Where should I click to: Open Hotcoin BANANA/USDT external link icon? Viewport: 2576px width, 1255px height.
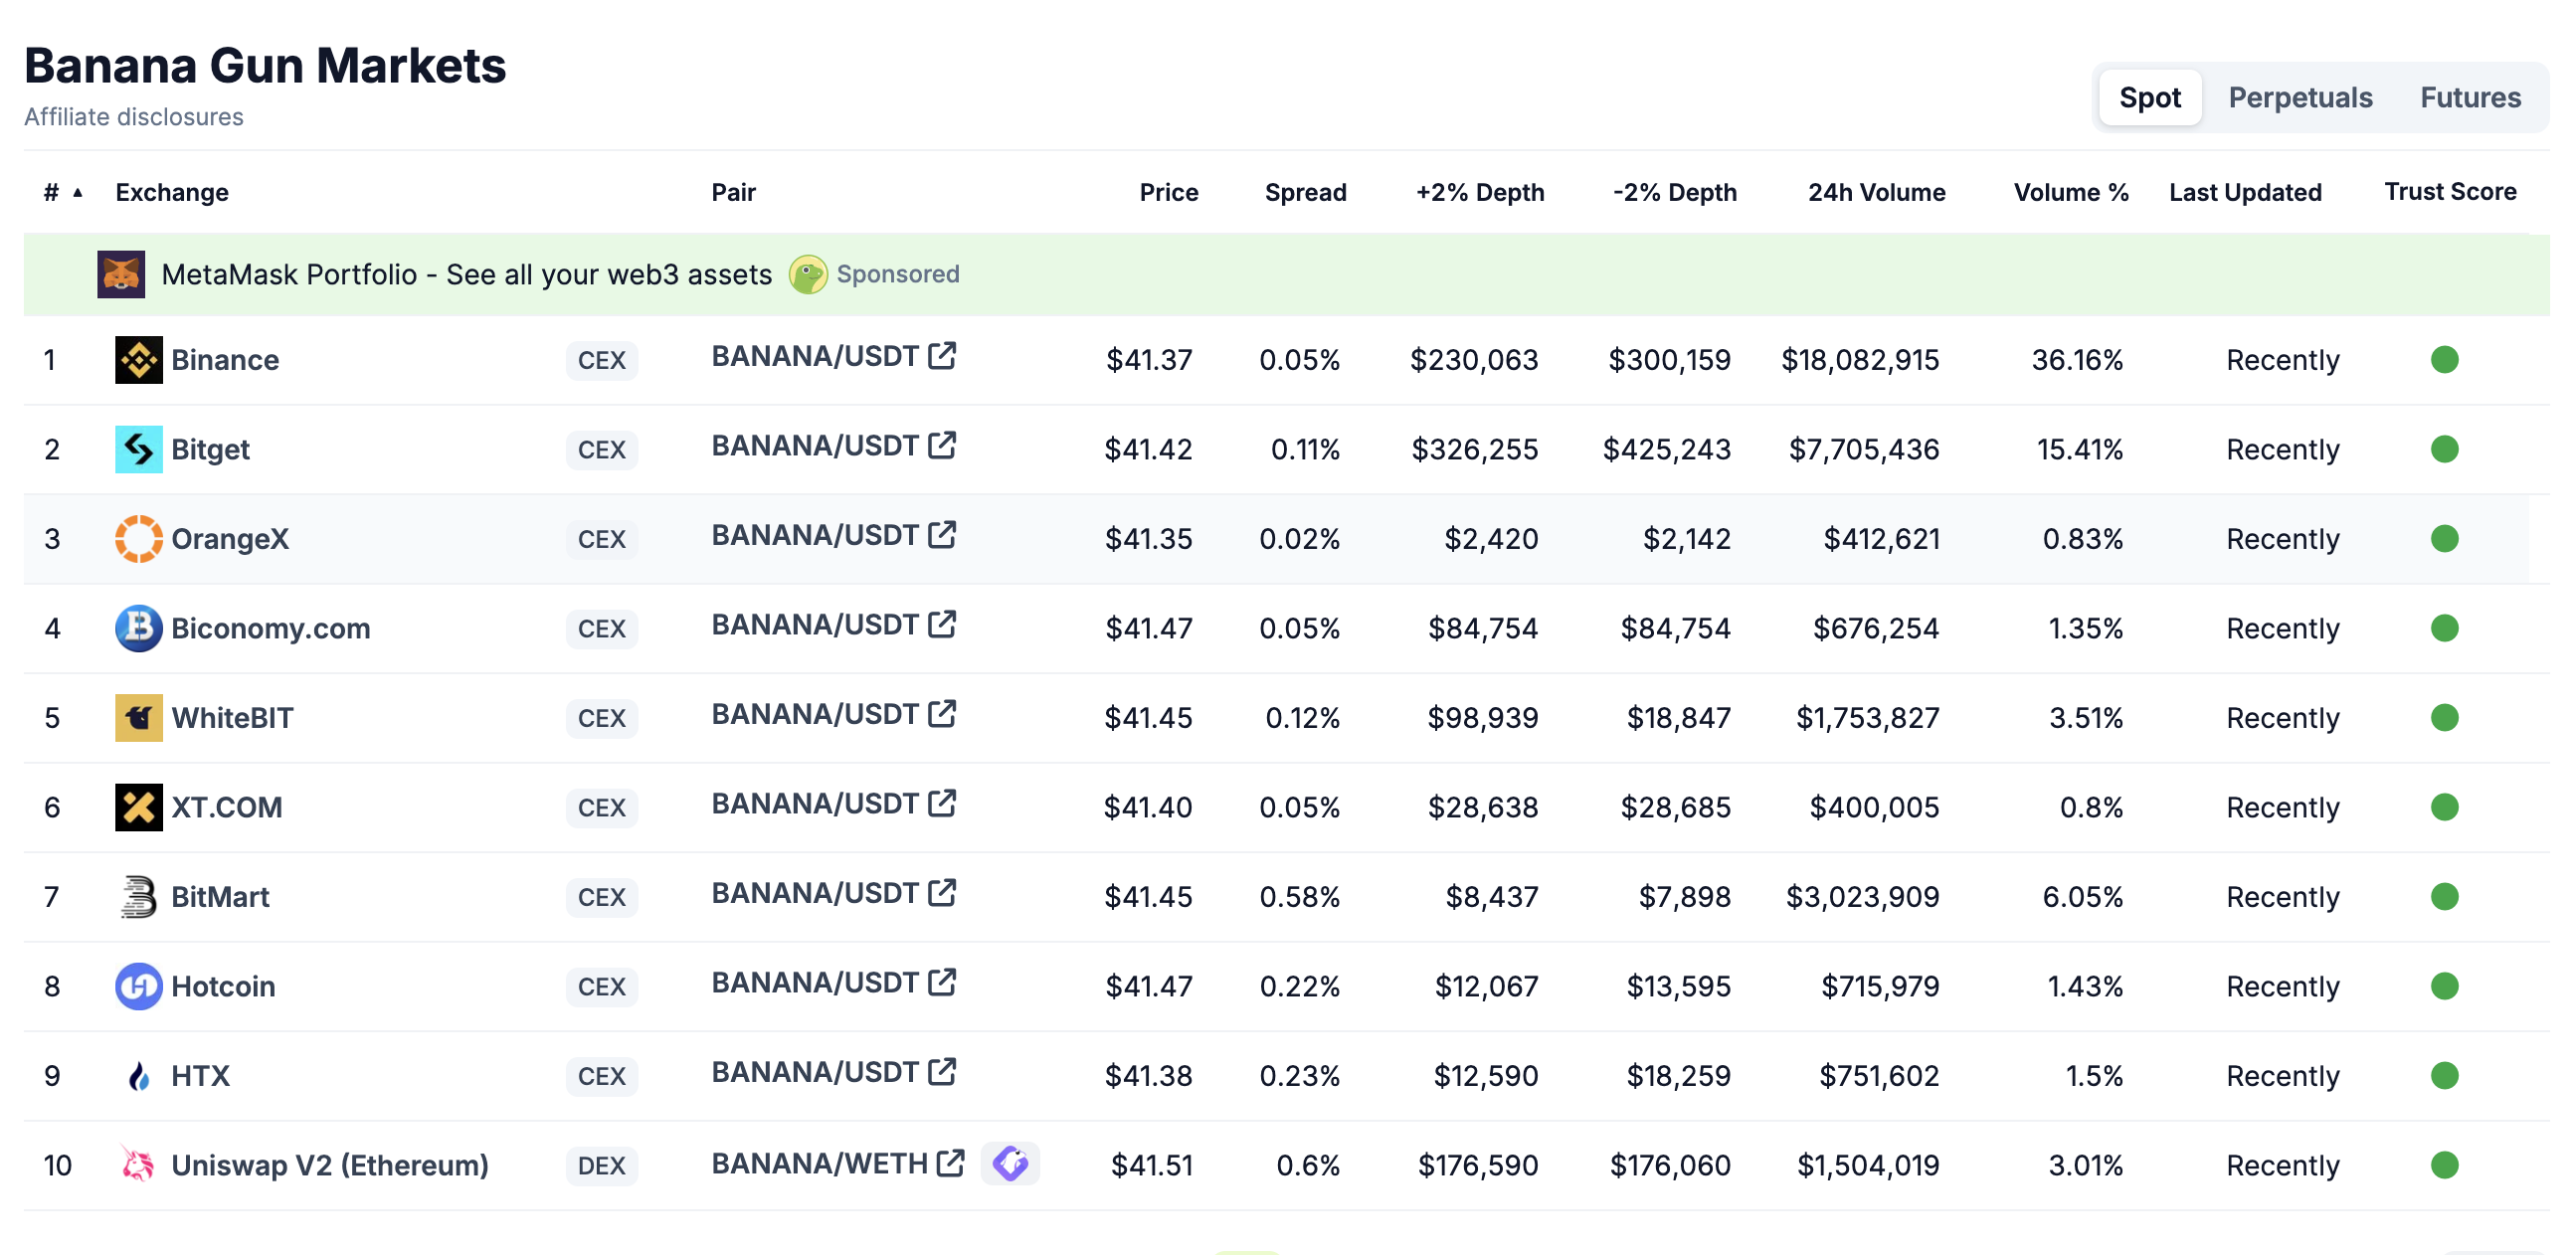942,982
